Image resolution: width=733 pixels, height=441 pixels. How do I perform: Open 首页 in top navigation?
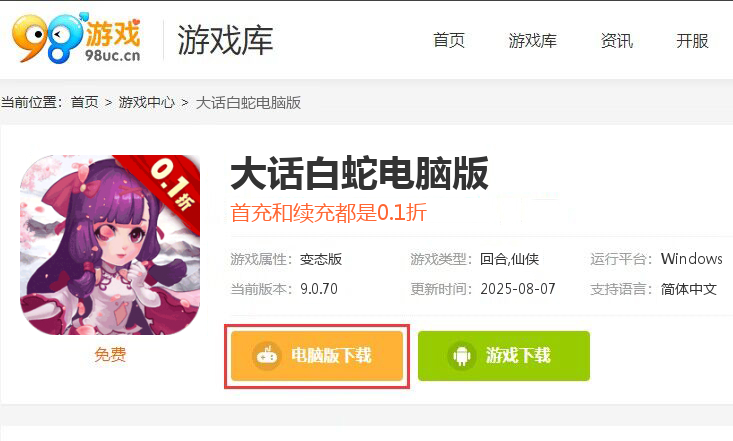[449, 41]
